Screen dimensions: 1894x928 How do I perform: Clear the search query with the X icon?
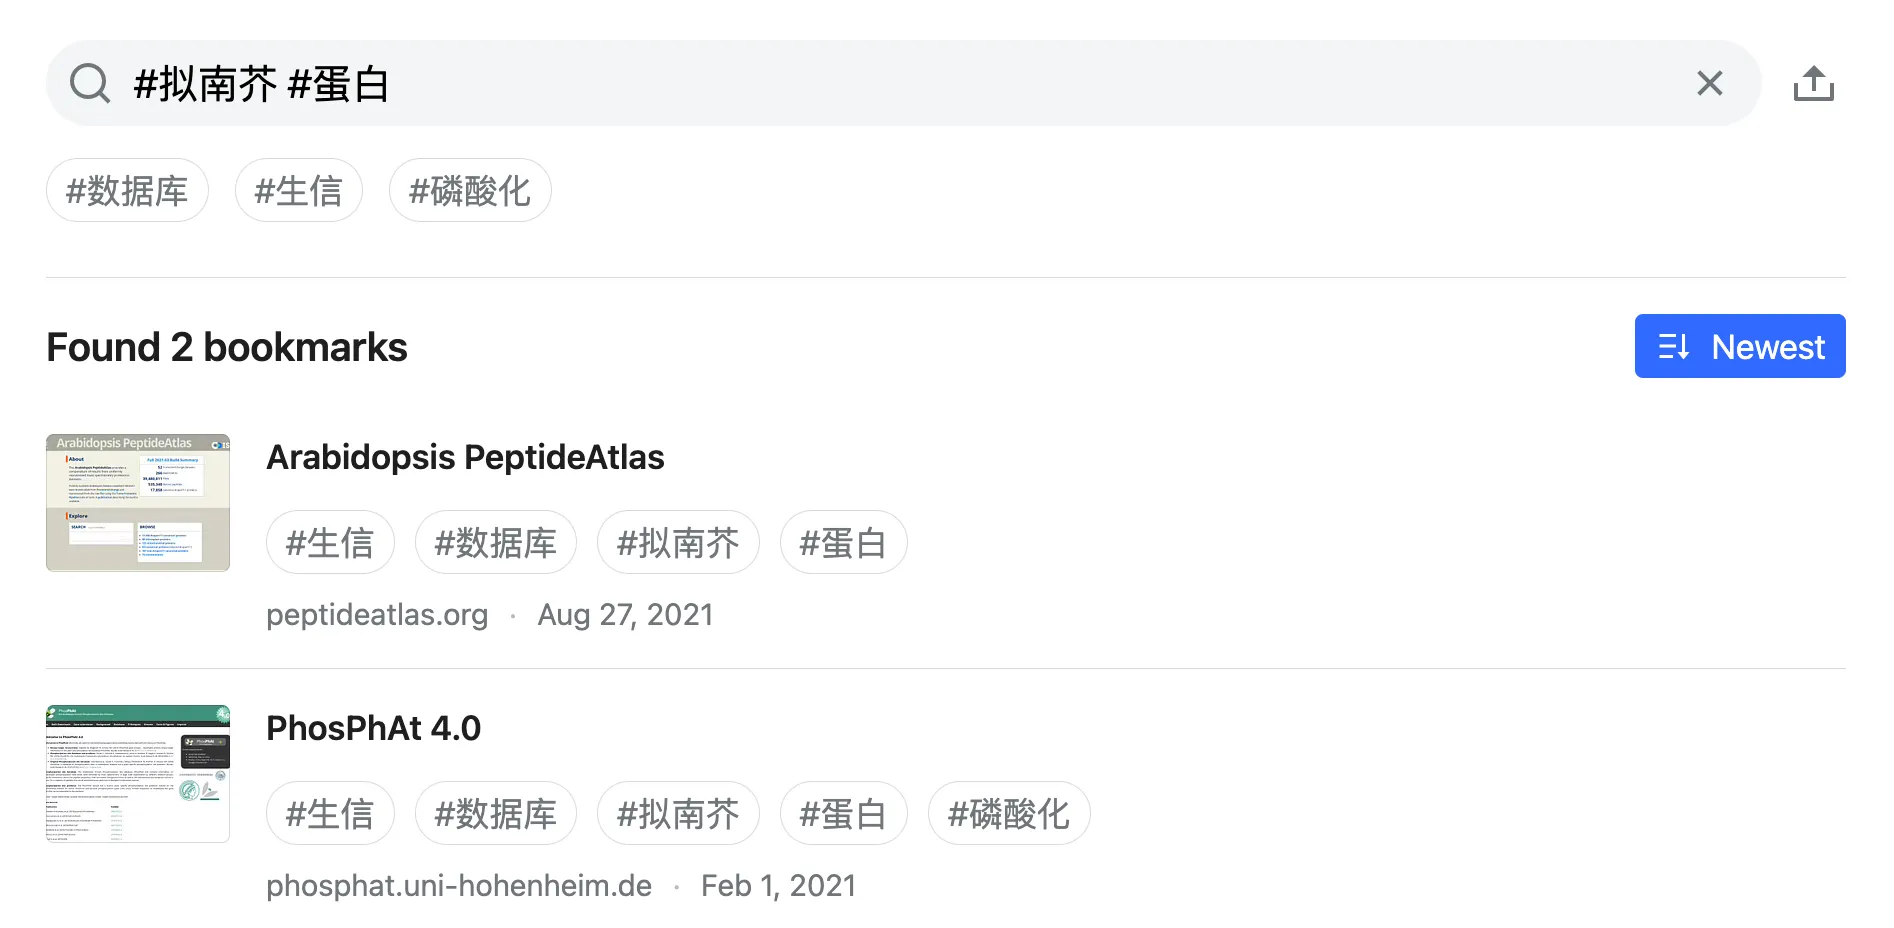1709,83
